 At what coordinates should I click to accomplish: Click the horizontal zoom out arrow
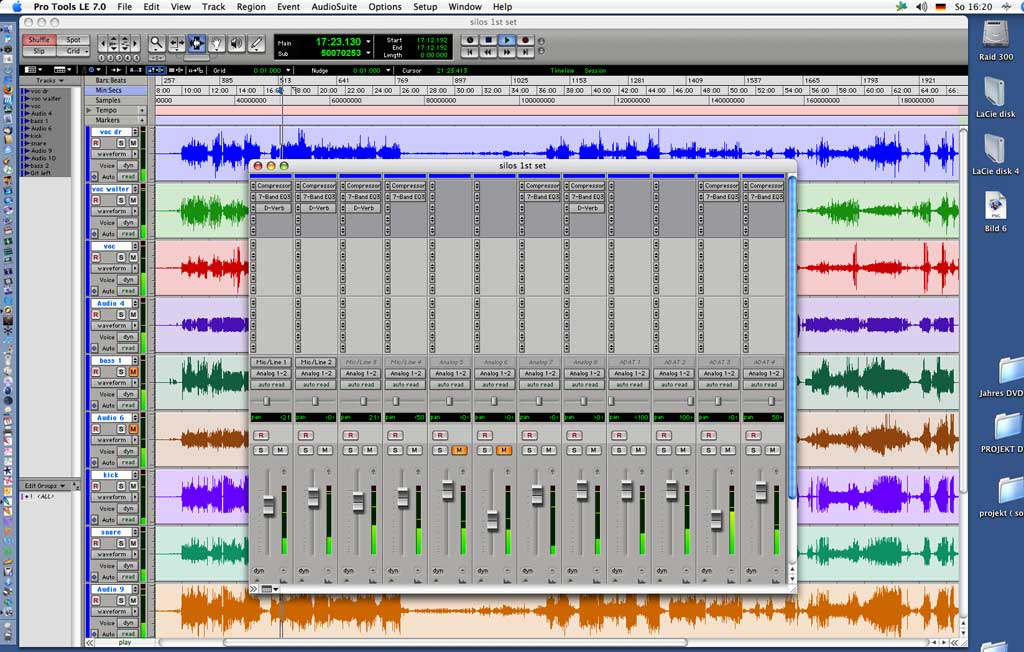click(102, 44)
